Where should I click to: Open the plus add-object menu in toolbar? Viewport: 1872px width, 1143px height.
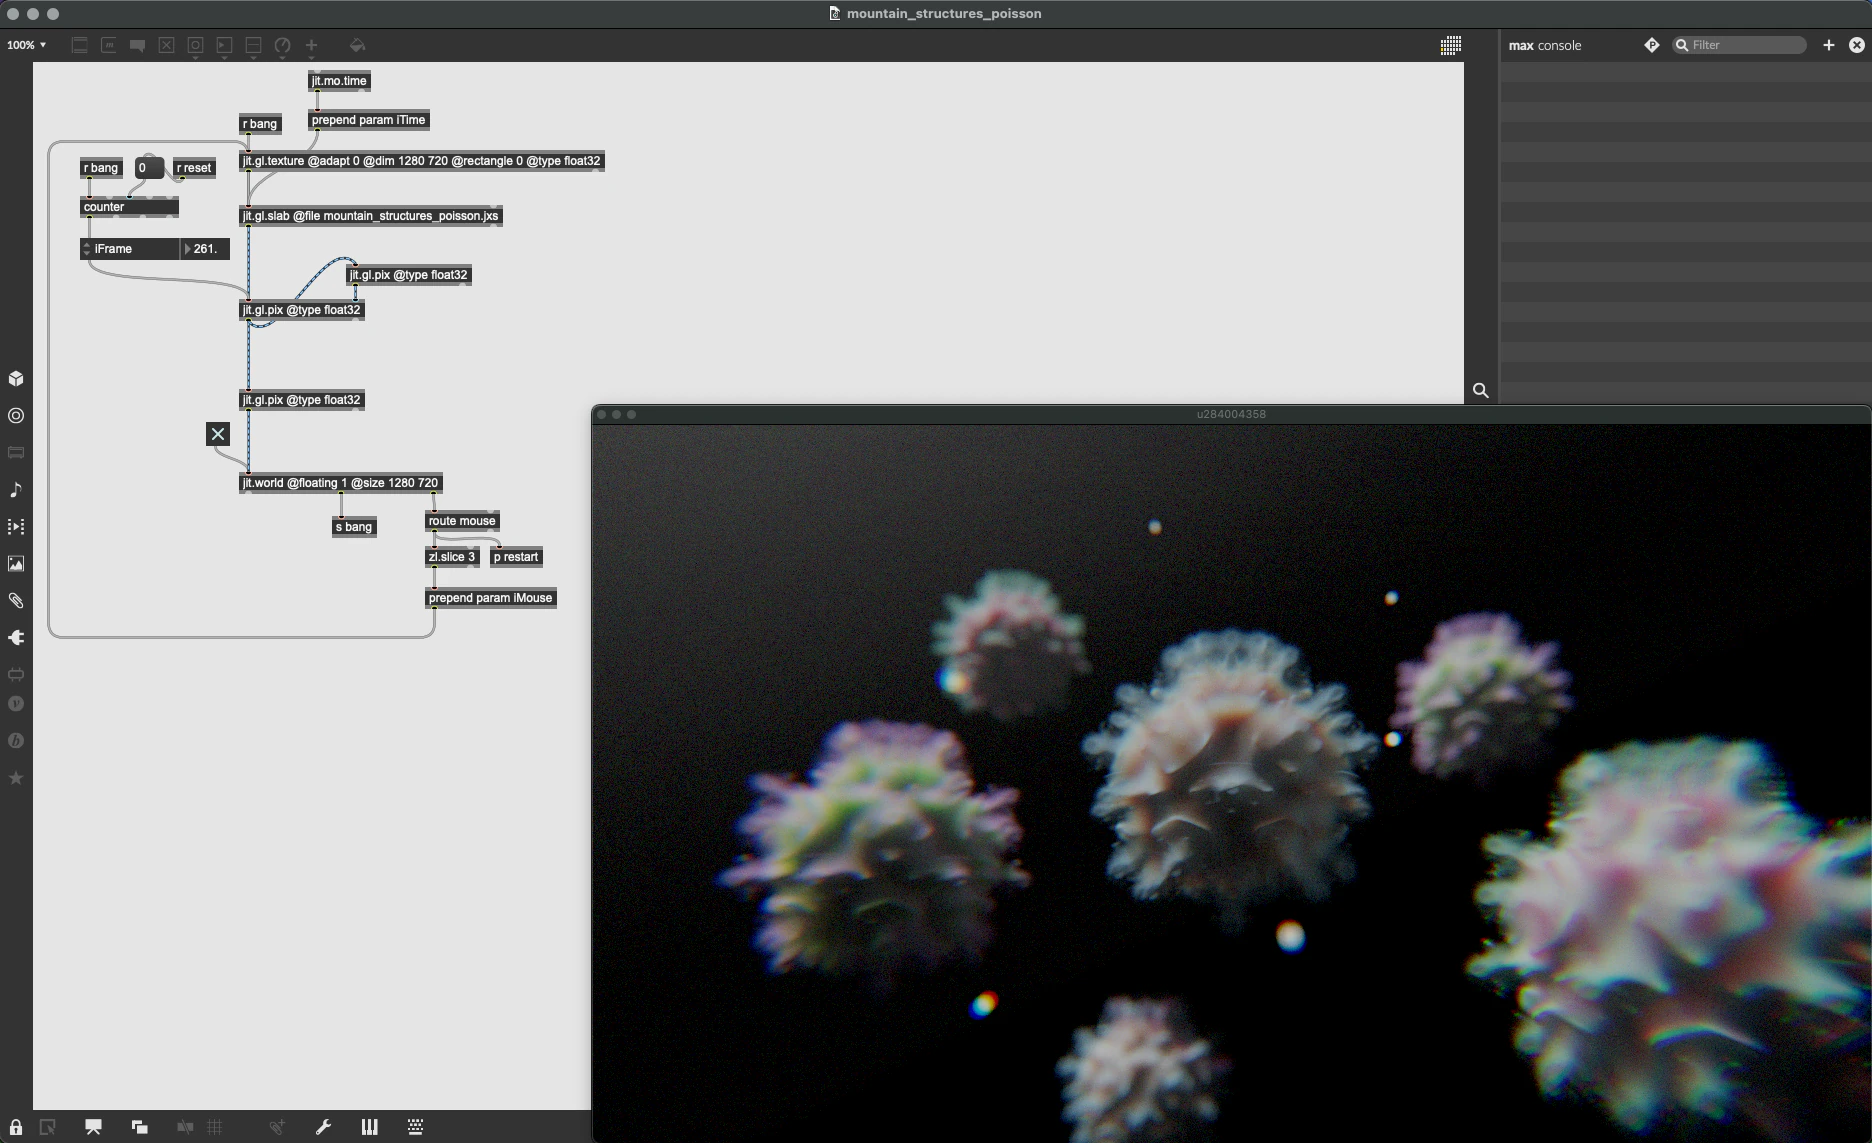[x=312, y=45]
